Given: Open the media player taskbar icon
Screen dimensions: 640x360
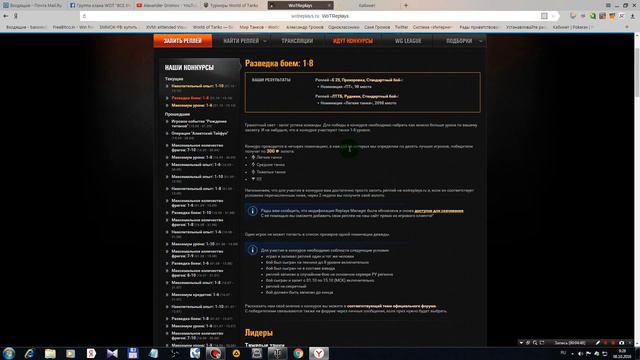Looking at the screenshot, I should tap(71, 353).
